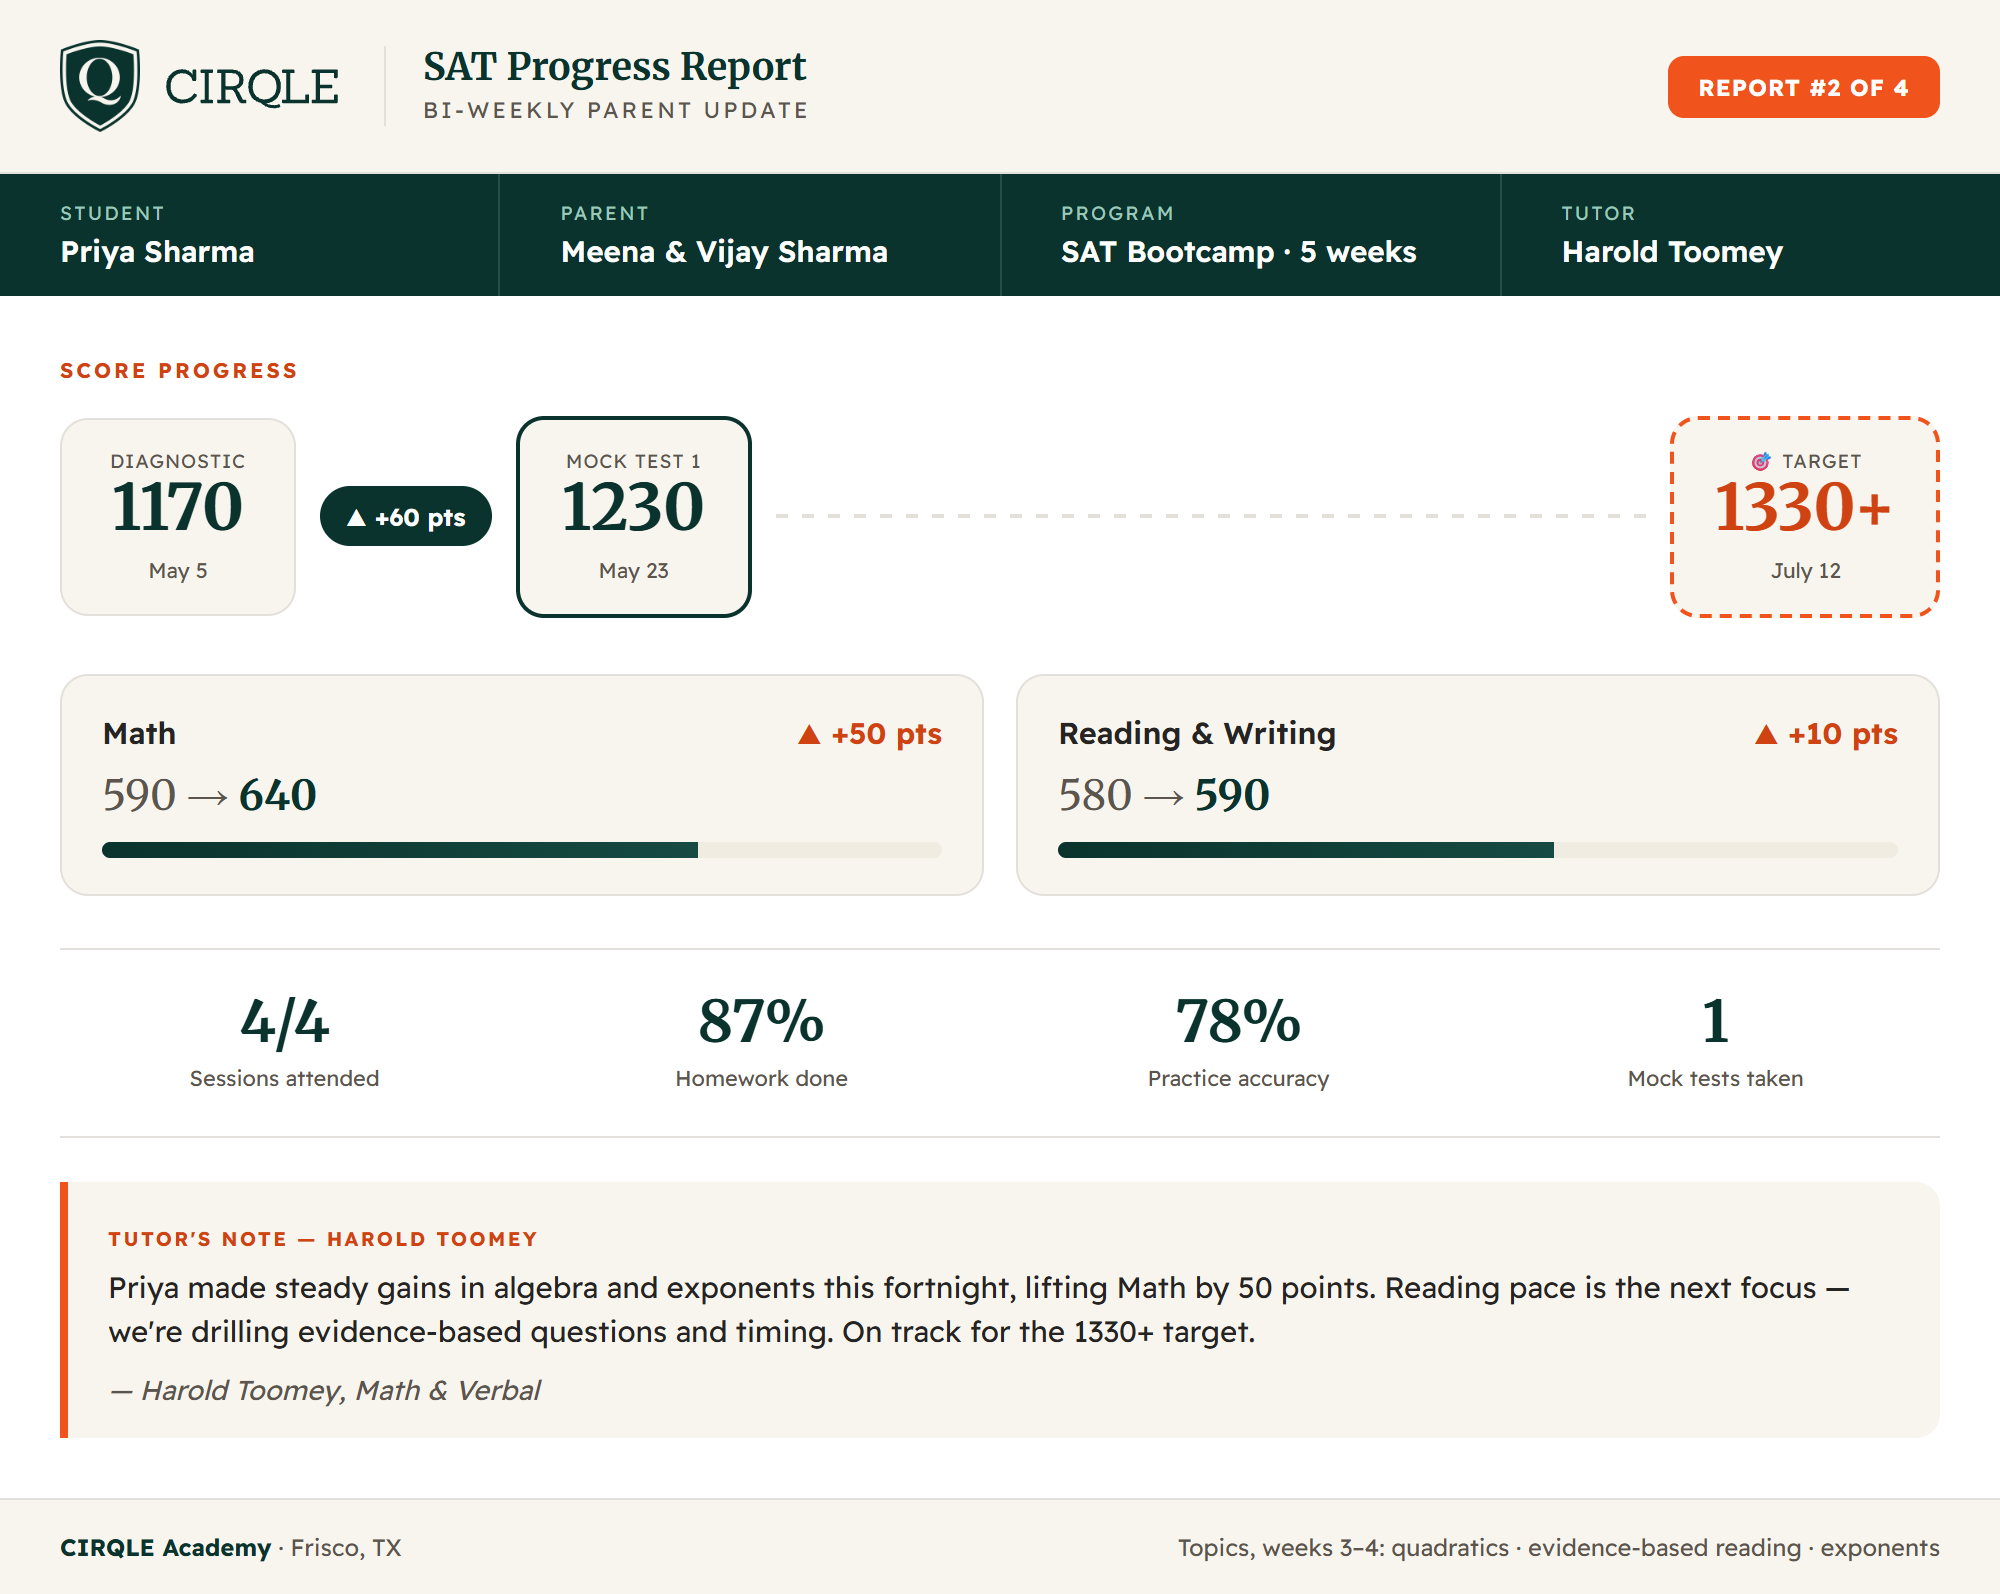This screenshot has height=1594, width=2000.
Task: Click the Reading & Writing up-triangle icon
Action: tap(1766, 735)
